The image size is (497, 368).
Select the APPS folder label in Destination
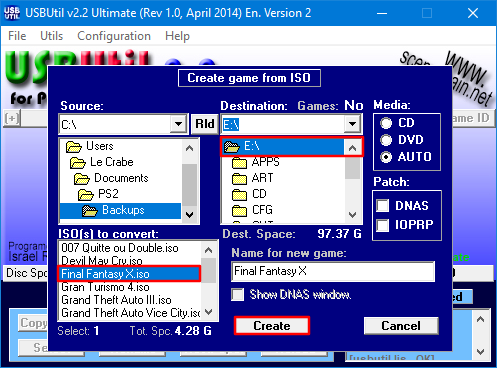pos(265,162)
